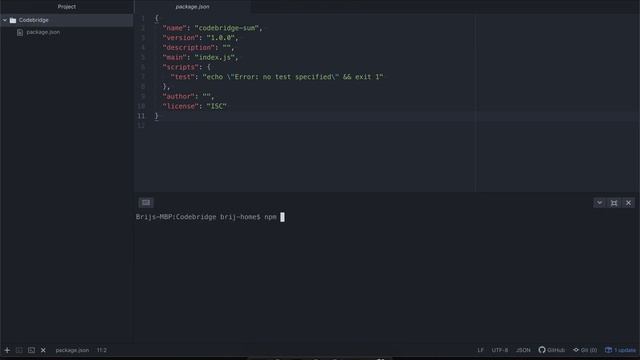Screen dimensions: 640x360
Task: Switch to the package.json editor tab
Action: pyautogui.click(x=192, y=7)
